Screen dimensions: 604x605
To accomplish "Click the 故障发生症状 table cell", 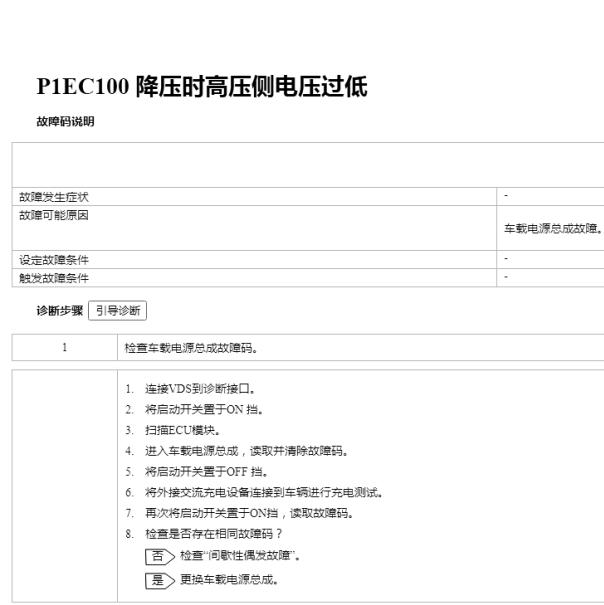I will 254,197.
